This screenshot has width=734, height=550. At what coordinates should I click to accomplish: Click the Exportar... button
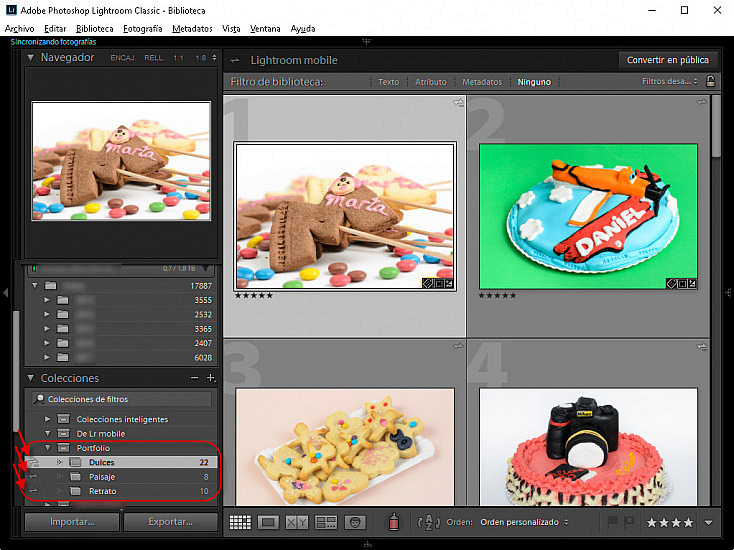point(170,521)
